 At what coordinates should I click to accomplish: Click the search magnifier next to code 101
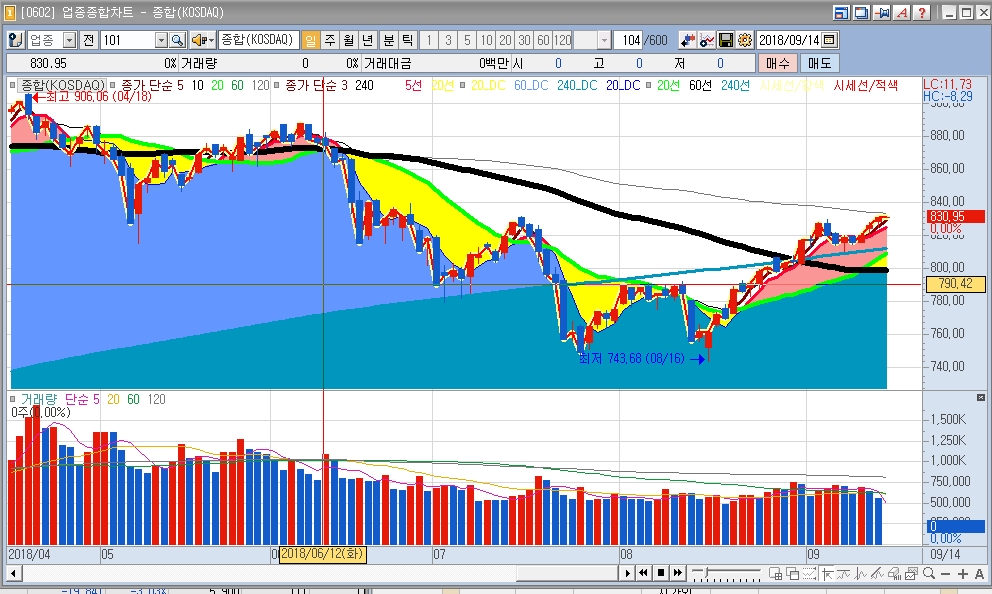click(178, 40)
